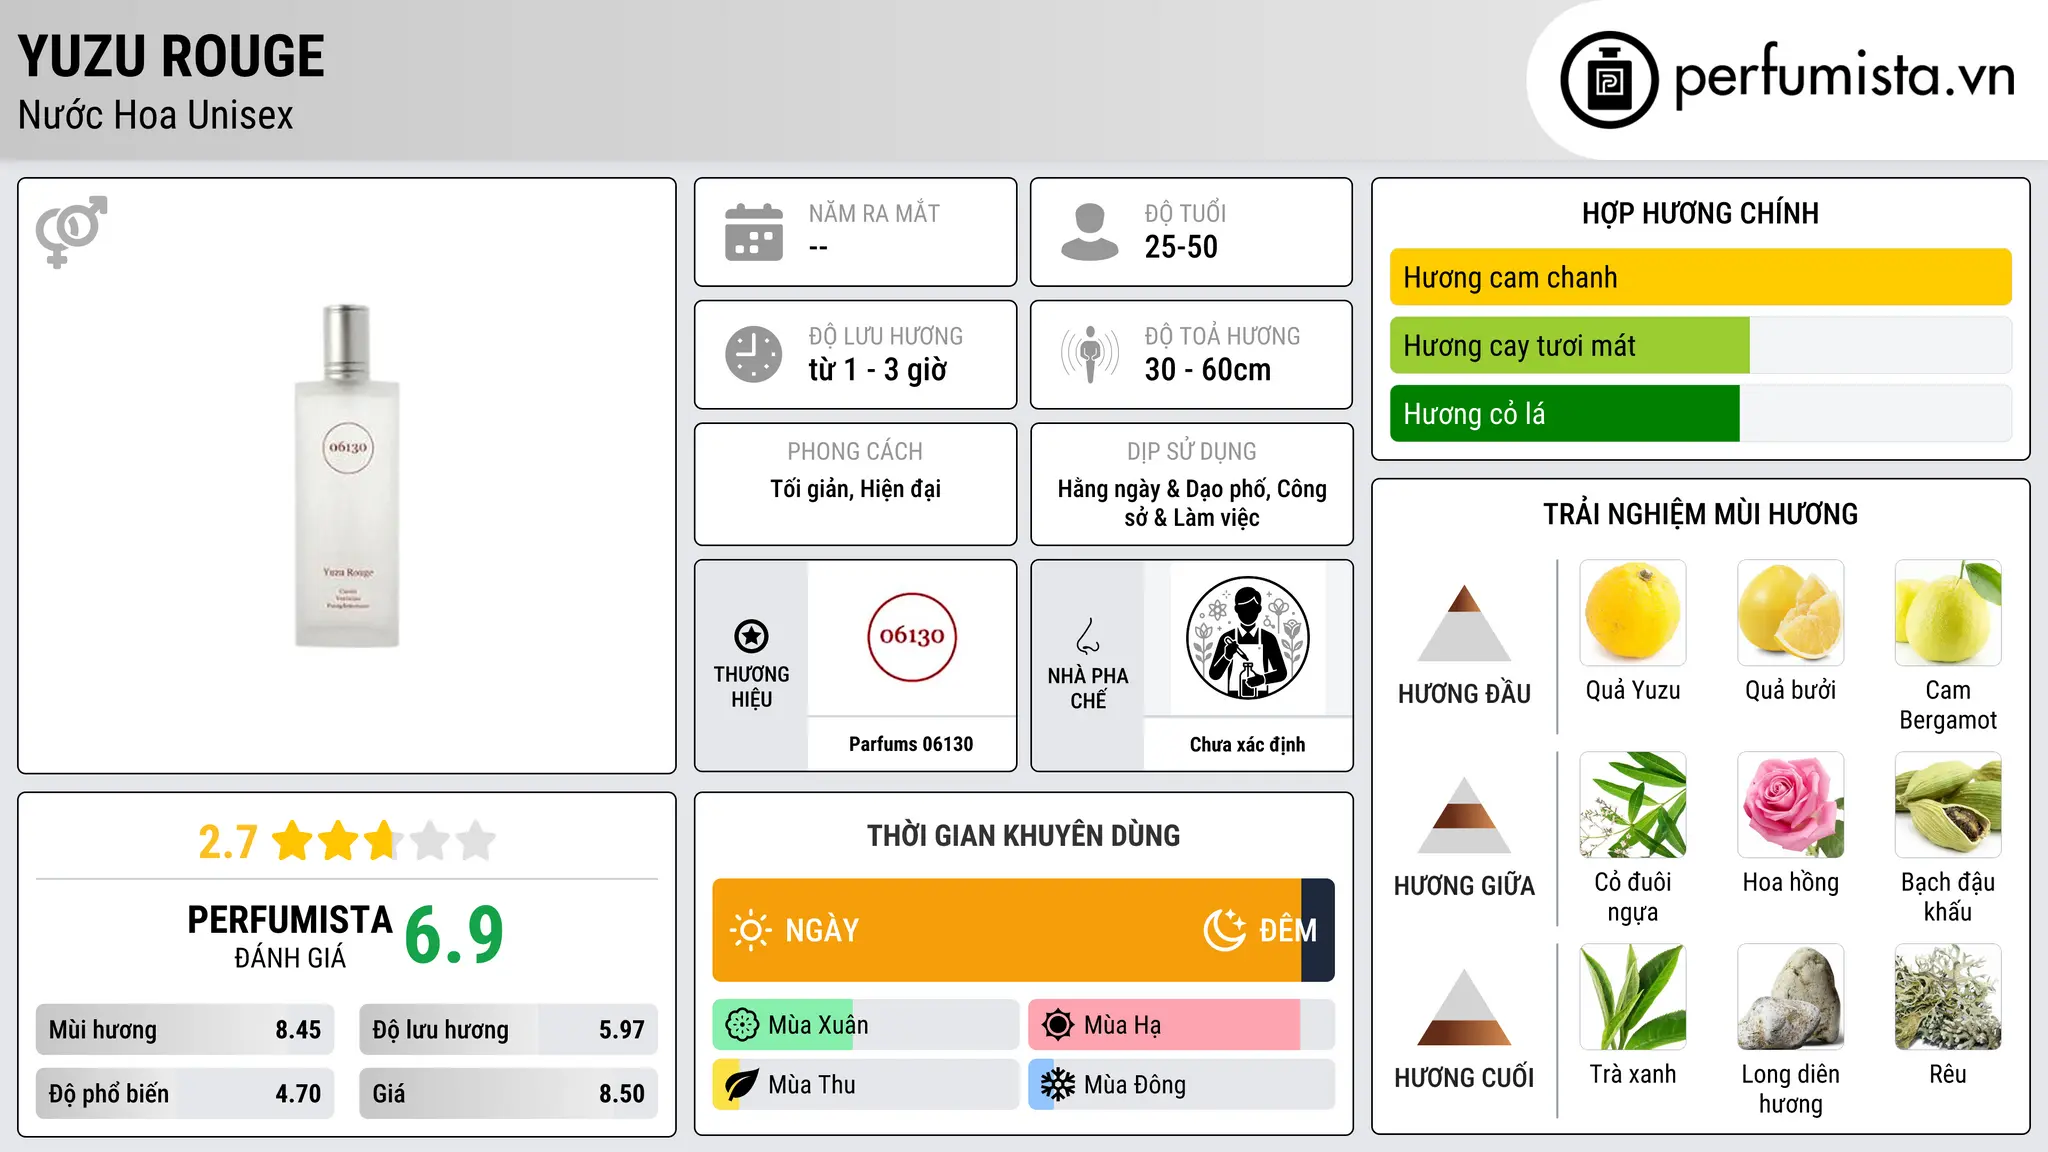Click the sillage radiating-person icon
The height and width of the screenshot is (1152, 2048).
pos(1089,354)
